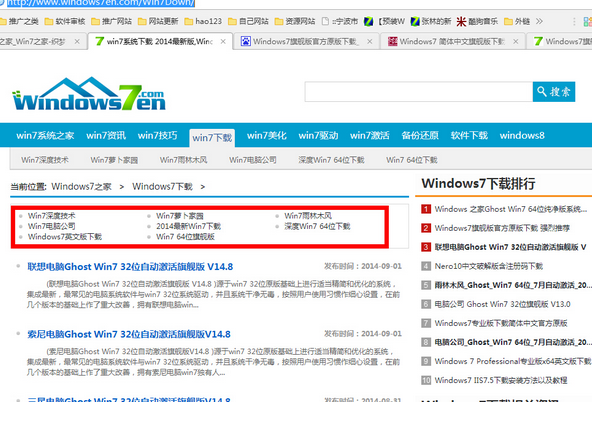Open the 外链 bookmark folder
Screen dimensions: 592x423
[517, 21]
